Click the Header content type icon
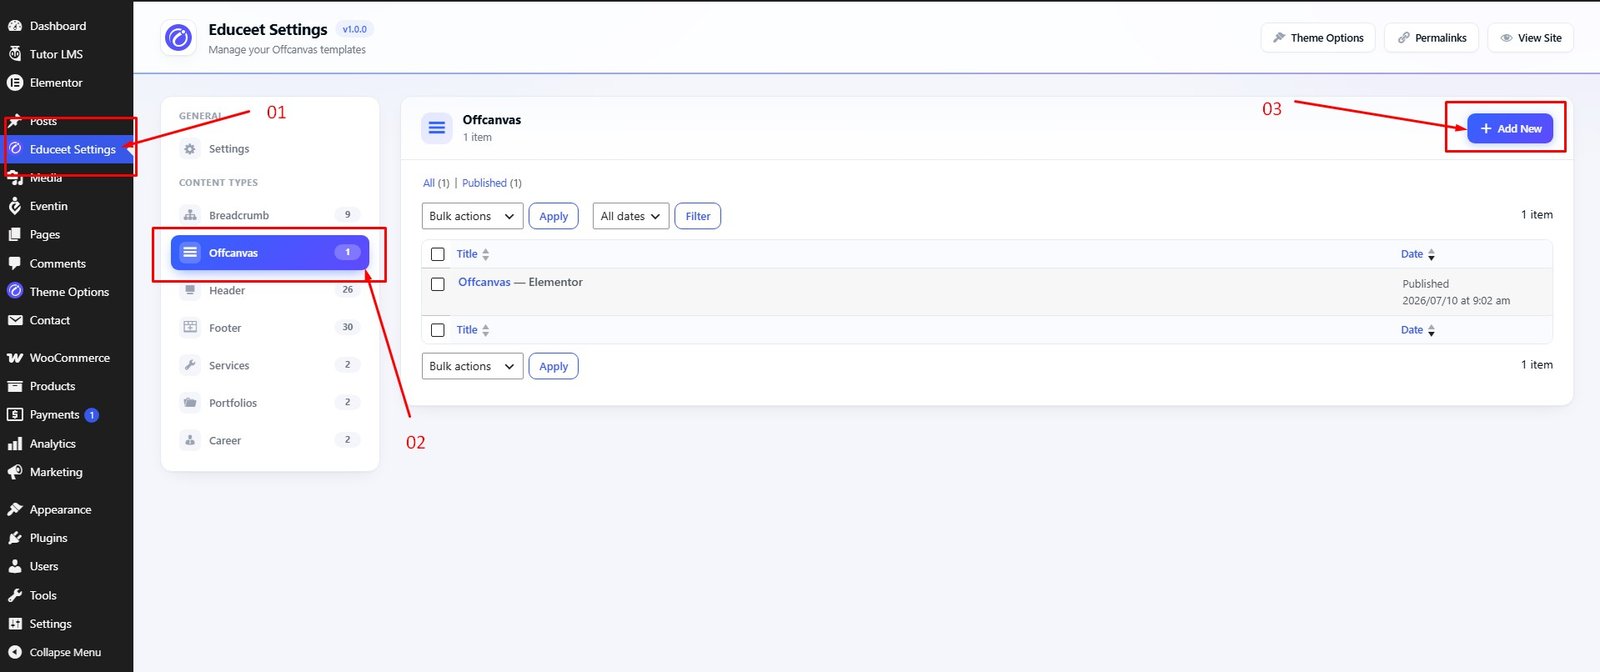This screenshot has width=1600, height=672. pos(190,290)
